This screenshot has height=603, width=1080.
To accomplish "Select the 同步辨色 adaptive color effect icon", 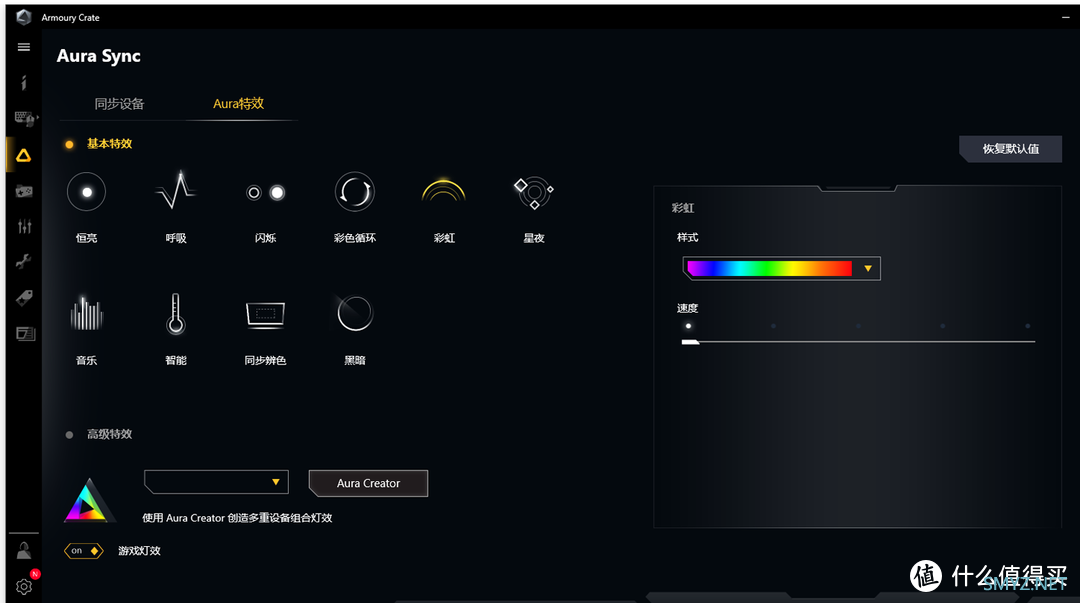I will [265, 314].
